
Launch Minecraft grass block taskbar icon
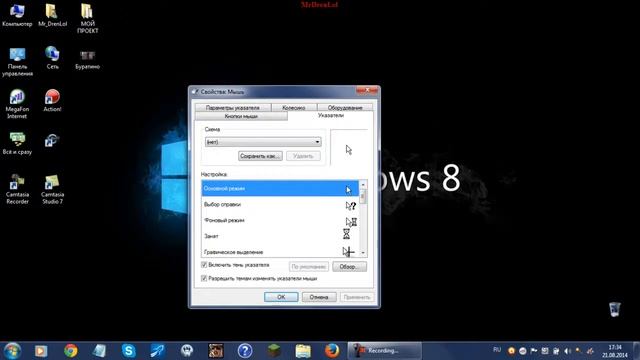pyautogui.click(x=274, y=351)
